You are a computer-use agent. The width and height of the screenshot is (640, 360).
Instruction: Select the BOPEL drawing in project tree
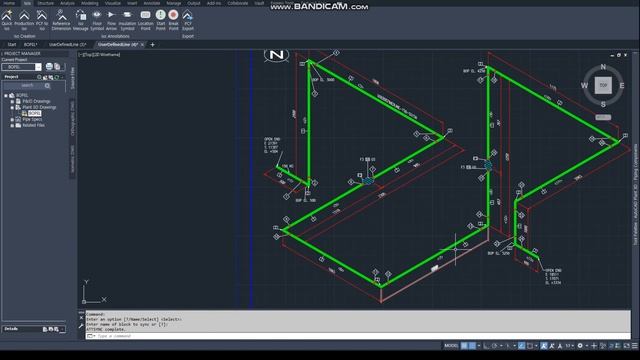pyautogui.click(x=34, y=113)
